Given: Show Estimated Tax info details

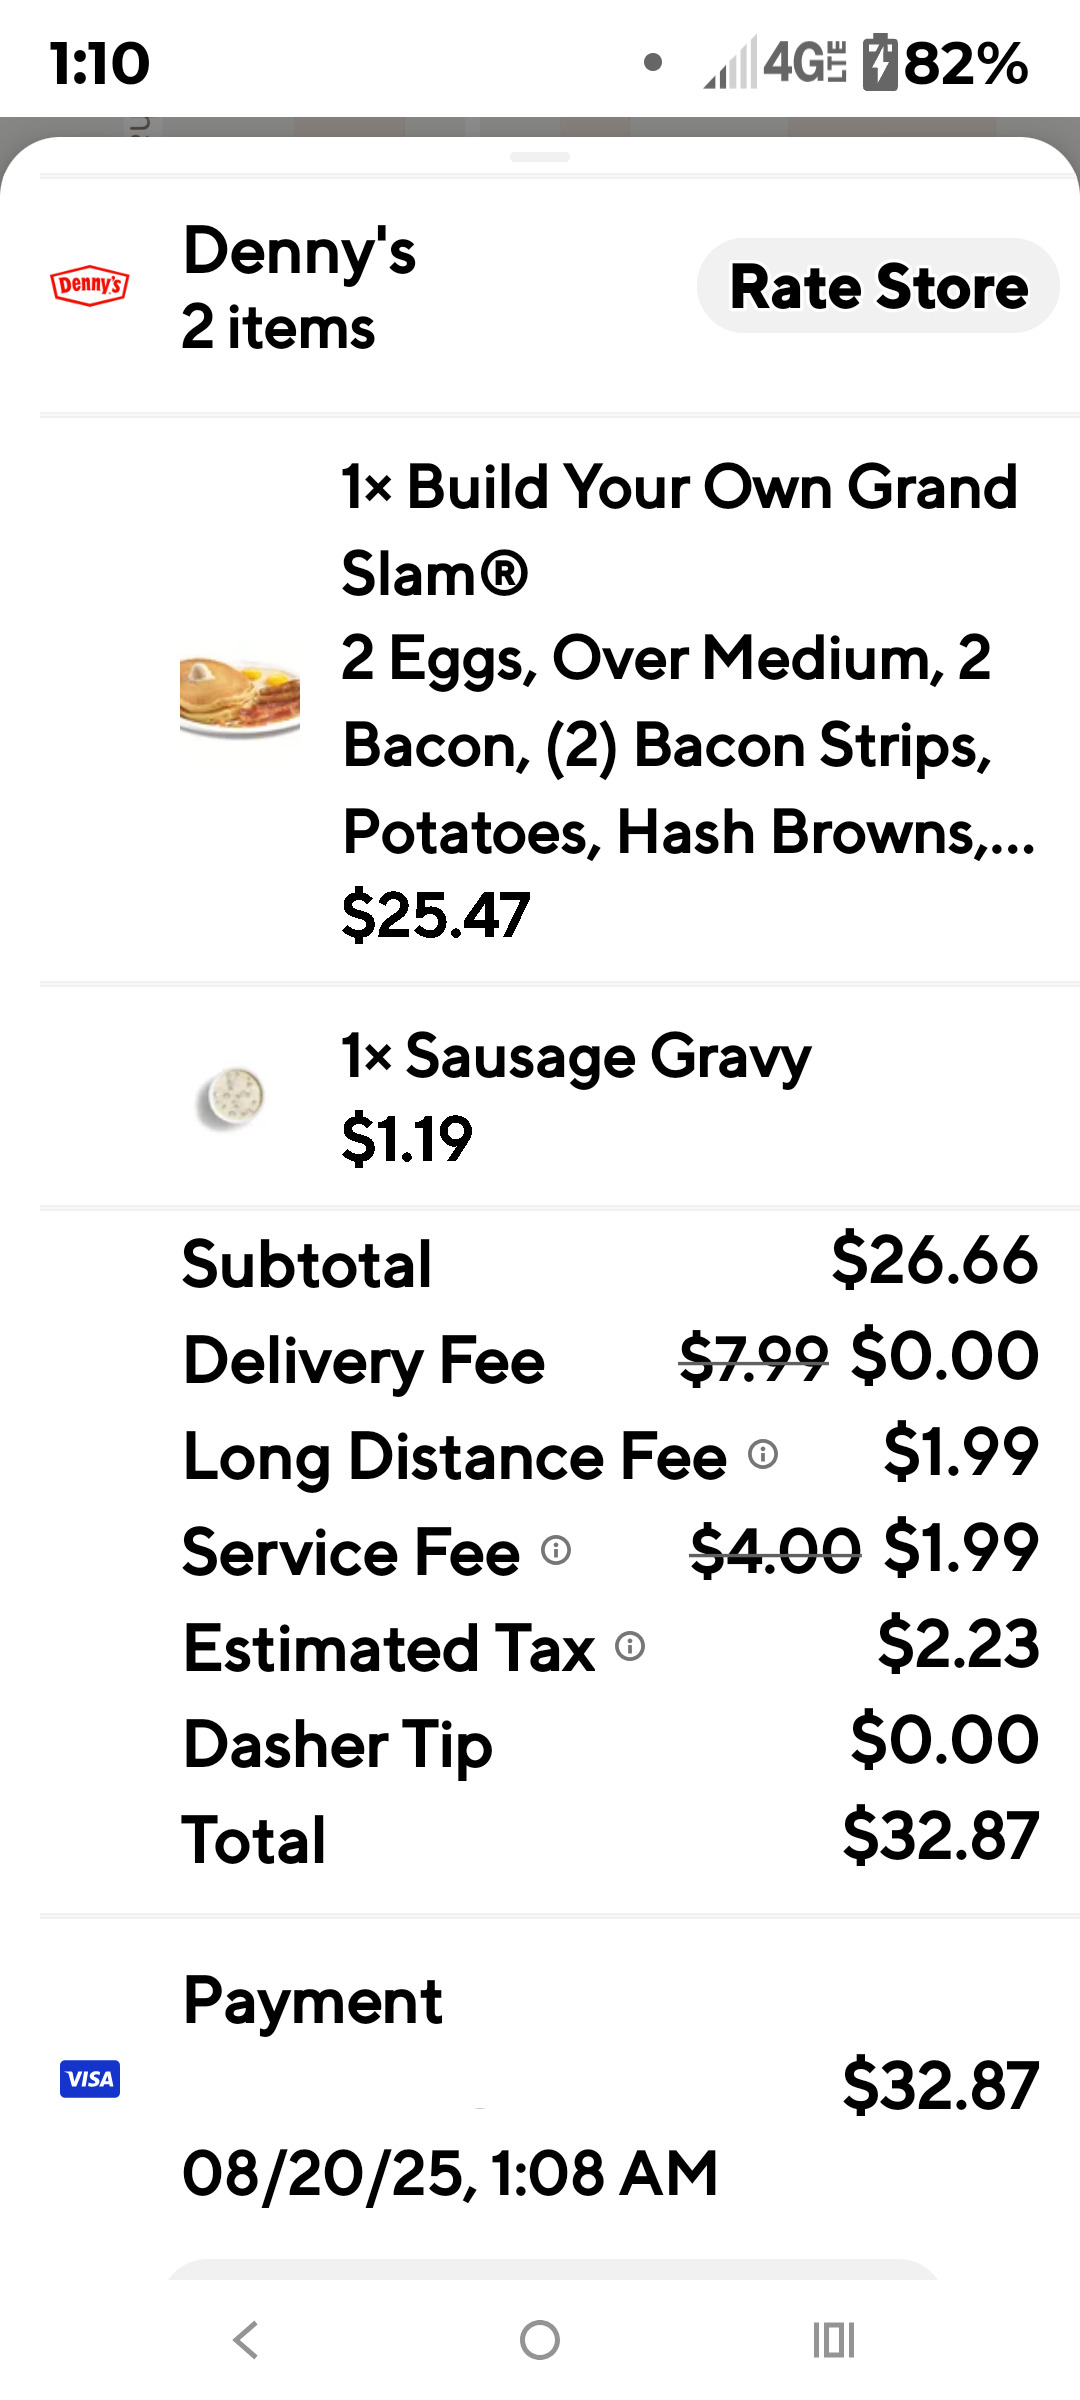Looking at the screenshot, I should 630,1646.
